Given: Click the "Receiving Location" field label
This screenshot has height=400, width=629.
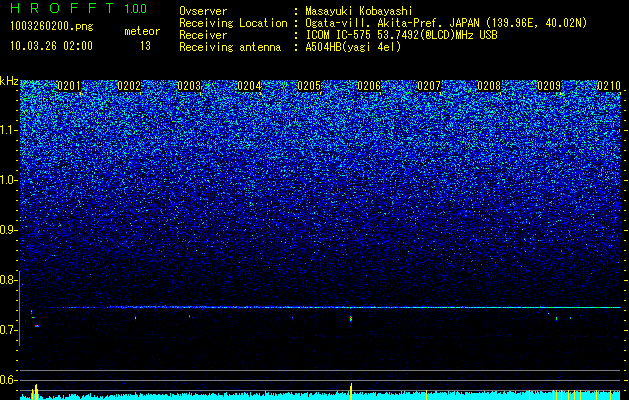Looking at the screenshot, I should coord(233,23).
